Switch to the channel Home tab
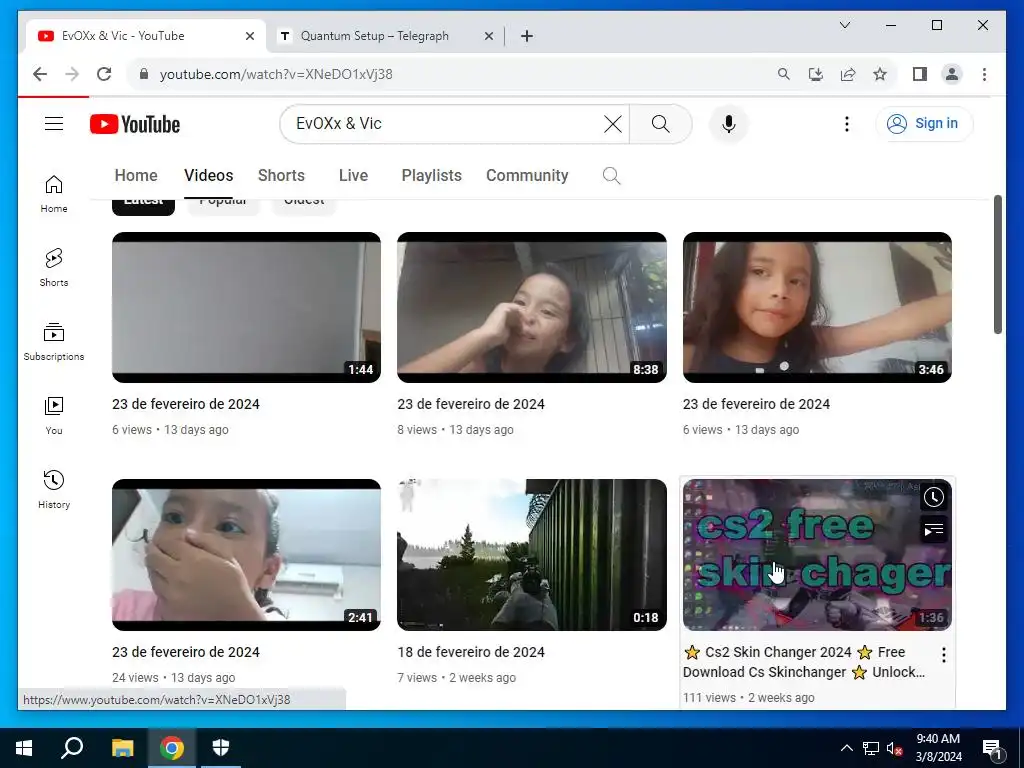The image size is (1024, 768). point(136,175)
